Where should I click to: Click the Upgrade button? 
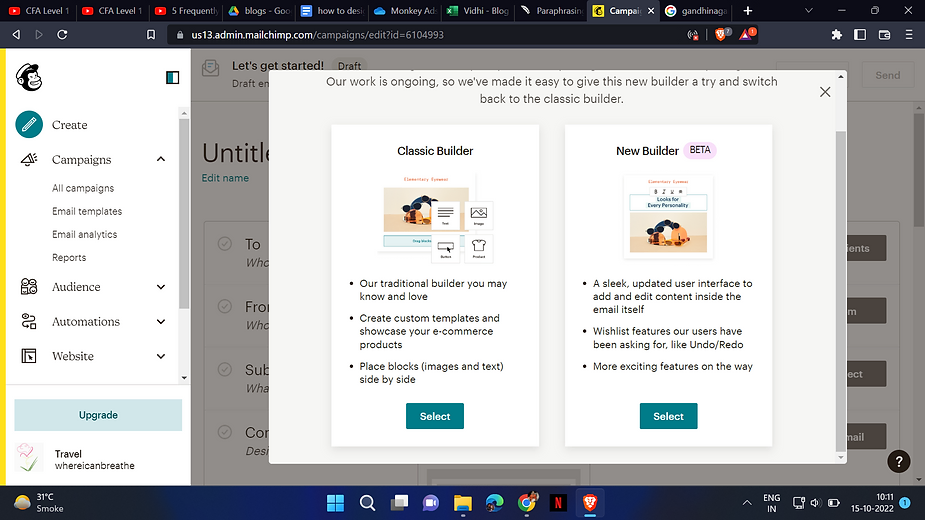[x=98, y=415]
